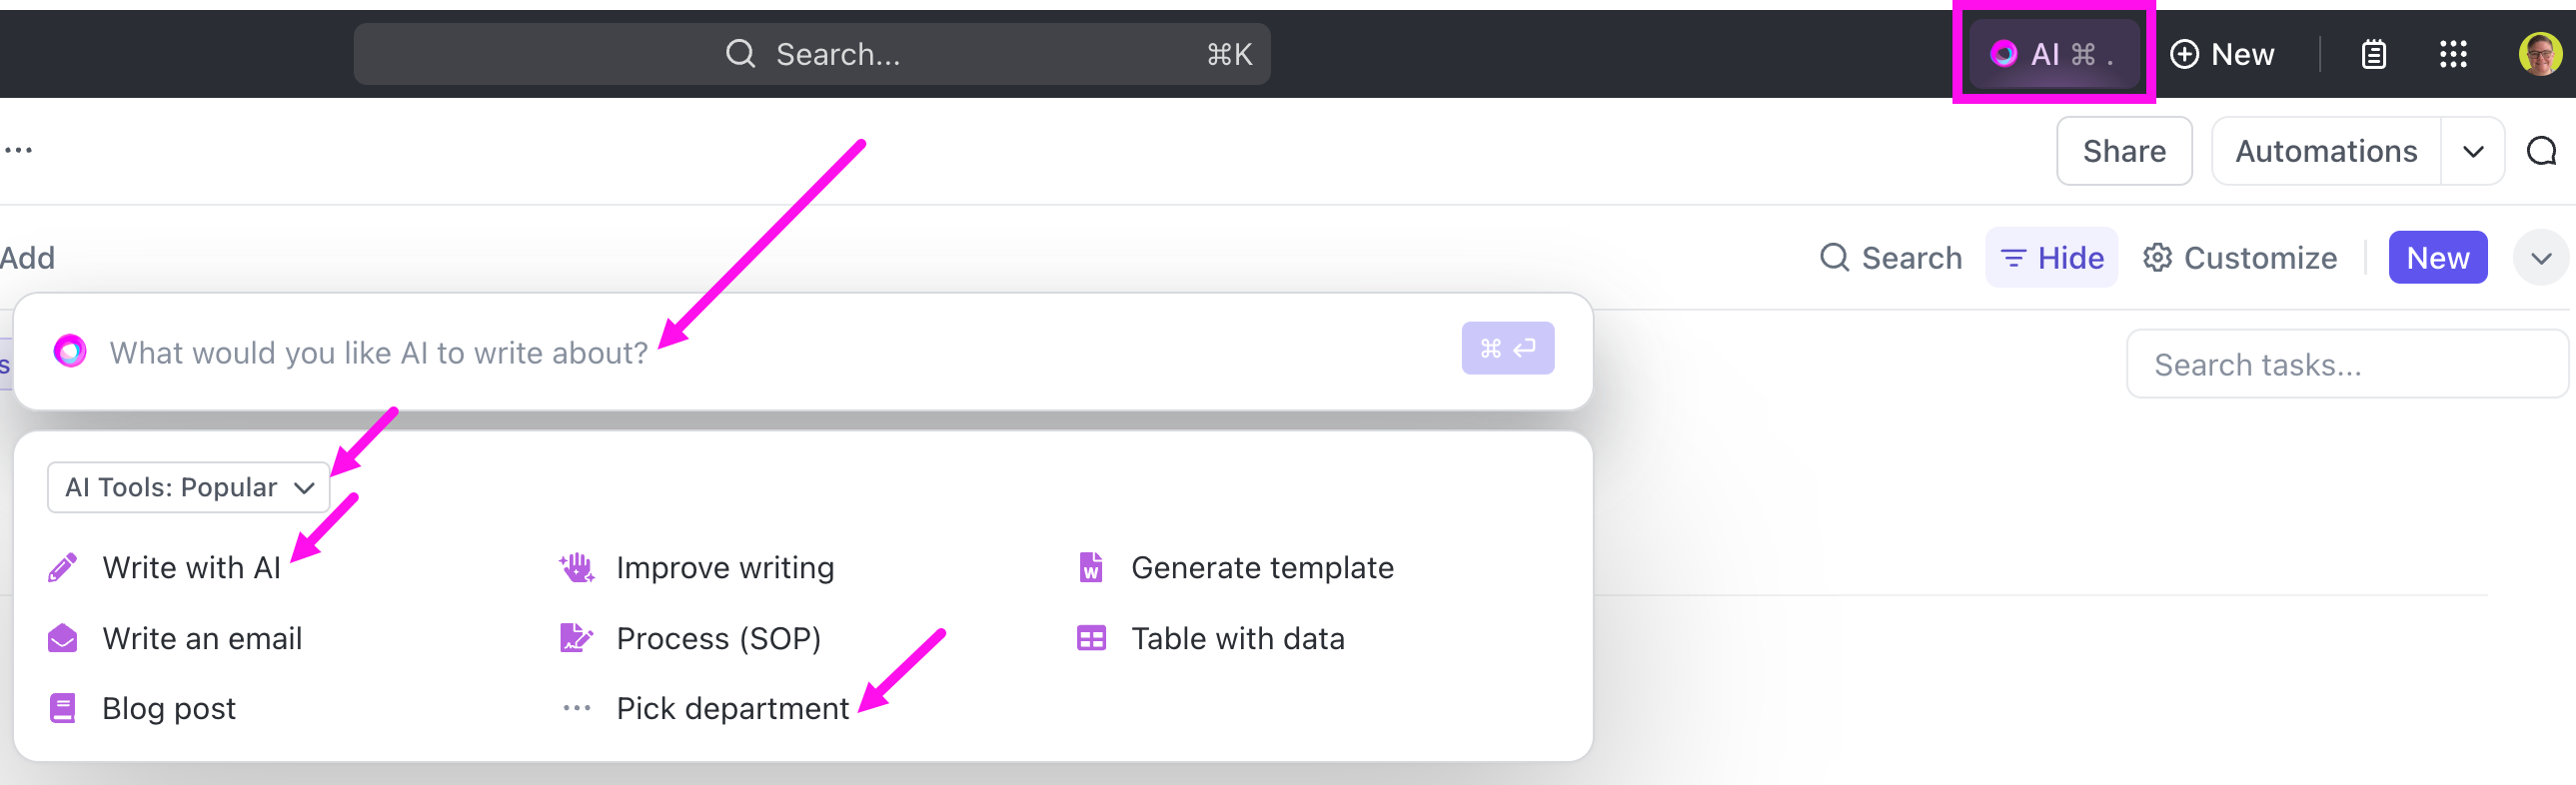Launch Generate template
Image resolution: width=2576 pixels, height=785 pixels.
(1261, 567)
